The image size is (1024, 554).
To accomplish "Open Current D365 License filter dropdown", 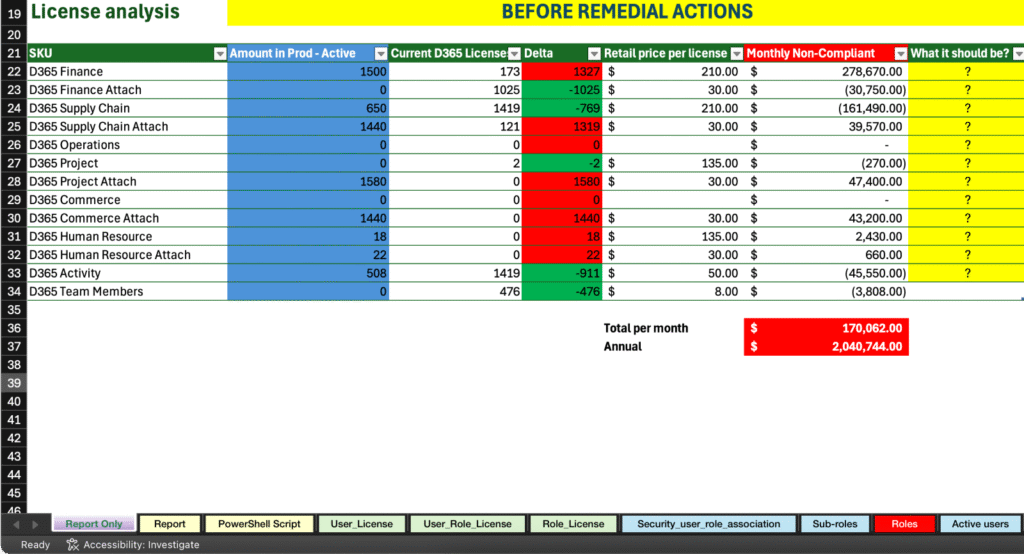I will tap(515, 54).
